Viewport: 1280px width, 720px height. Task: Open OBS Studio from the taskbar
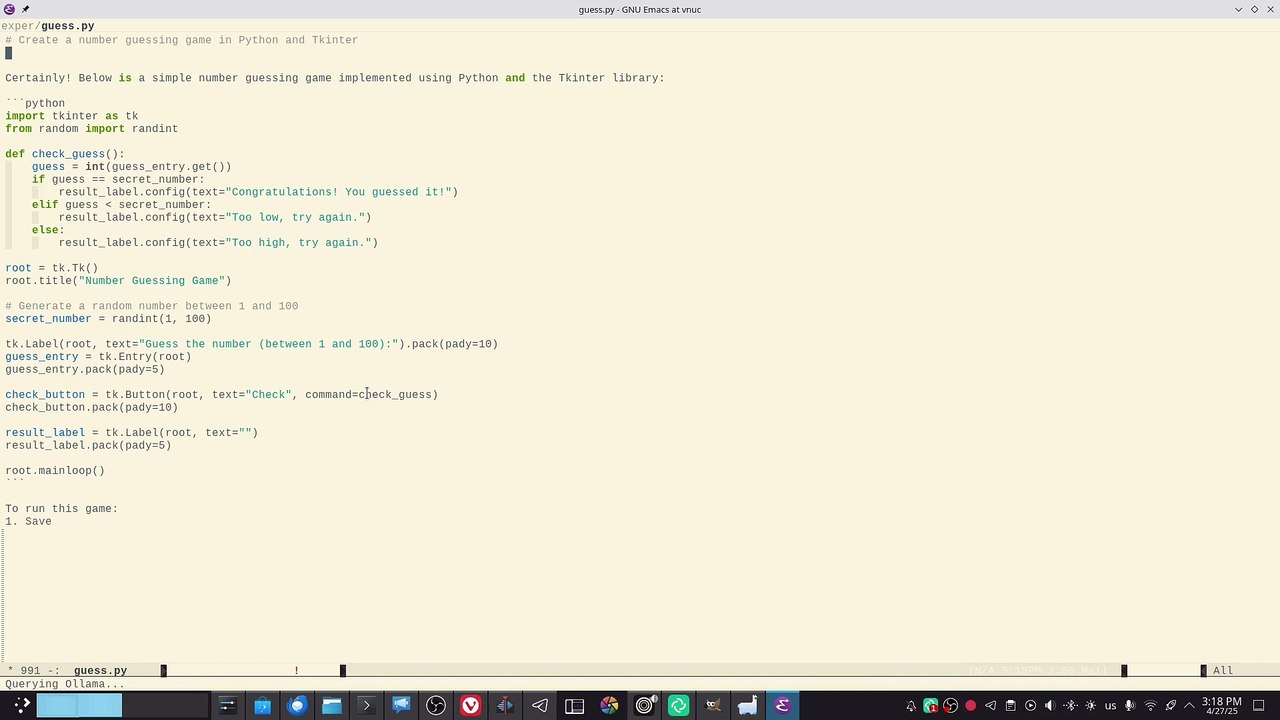[436, 706]
